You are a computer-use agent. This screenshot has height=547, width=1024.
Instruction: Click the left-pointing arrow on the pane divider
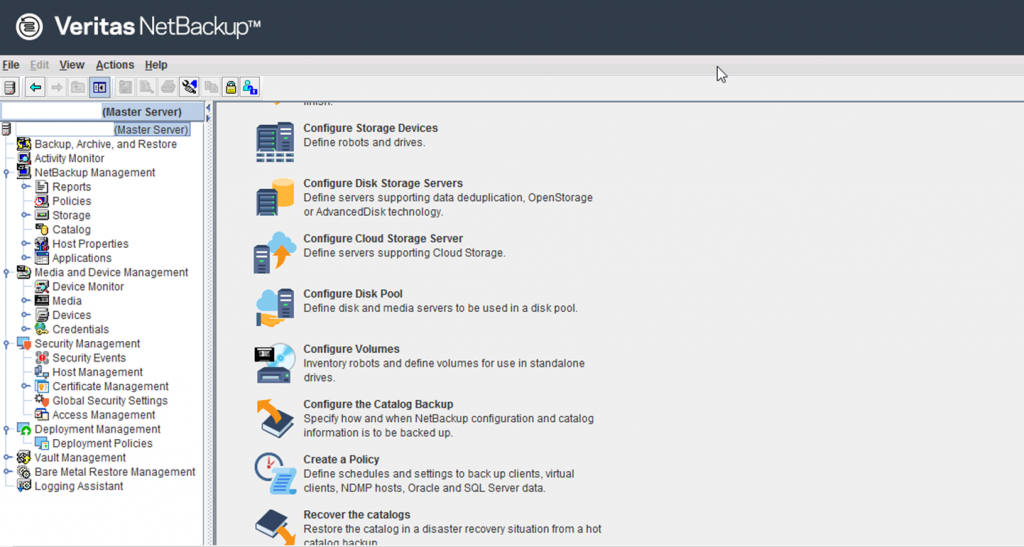click(208, 108)
